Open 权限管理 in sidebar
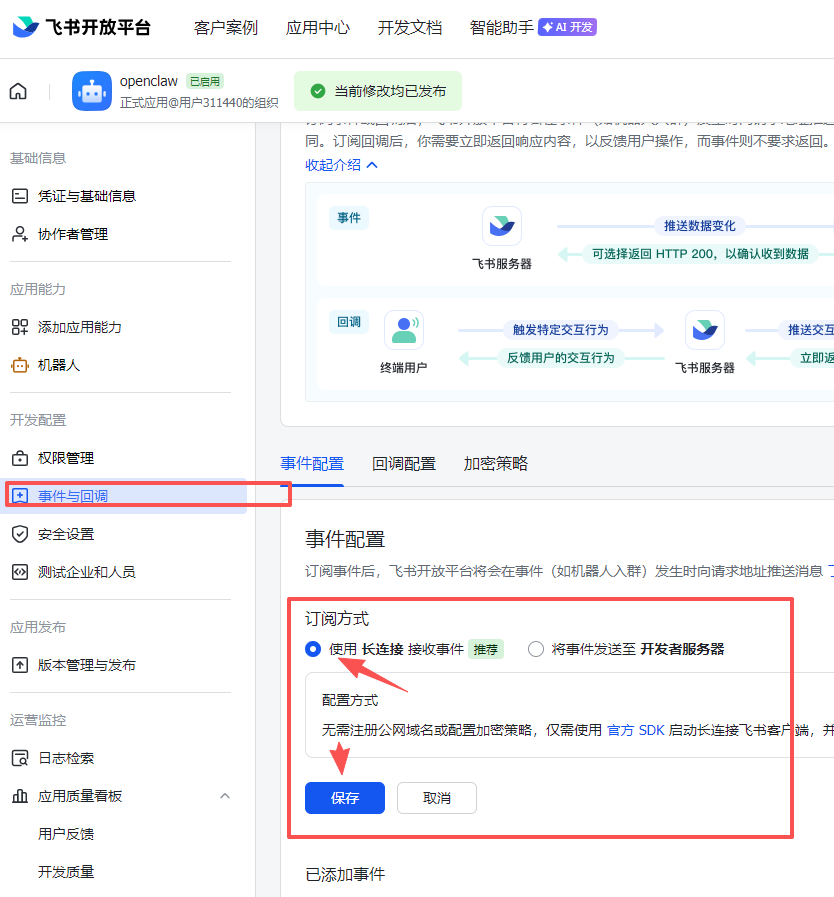 pos(65,458)
